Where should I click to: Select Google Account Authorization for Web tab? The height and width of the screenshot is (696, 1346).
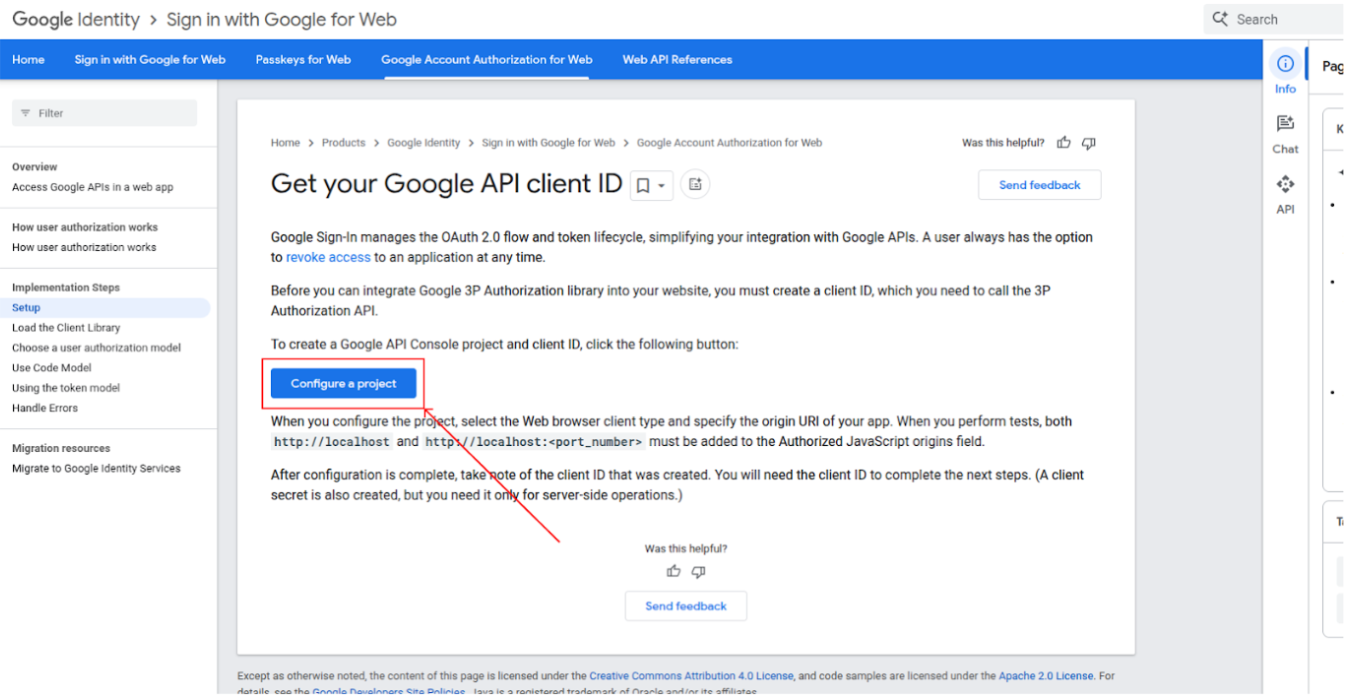pos(487,60)
